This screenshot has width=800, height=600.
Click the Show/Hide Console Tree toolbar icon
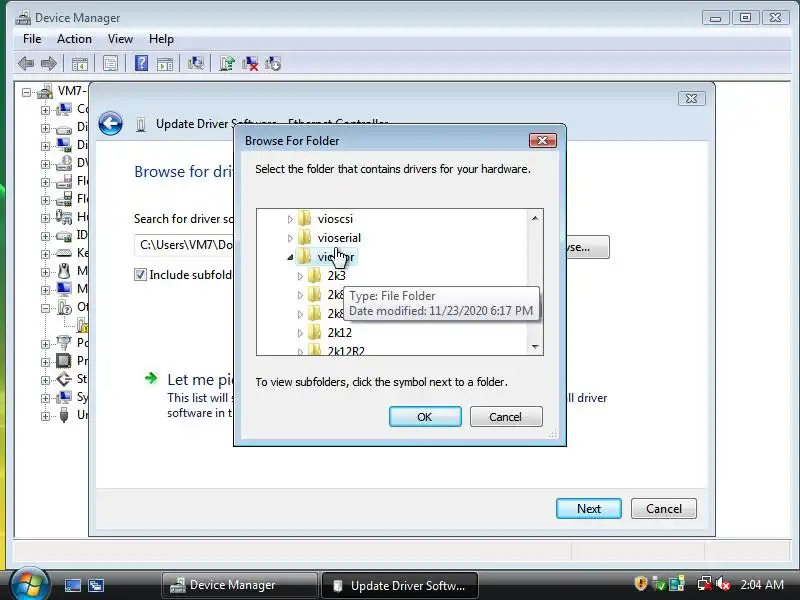[80, 64]
